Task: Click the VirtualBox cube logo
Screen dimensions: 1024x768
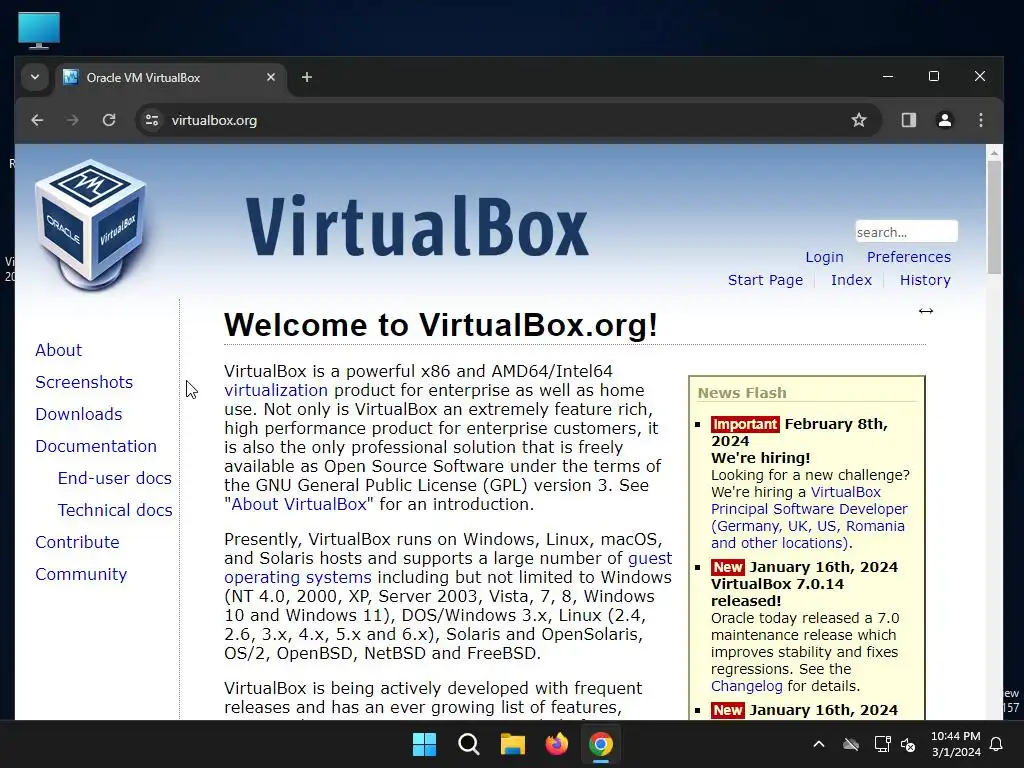Action: [91, 224]
